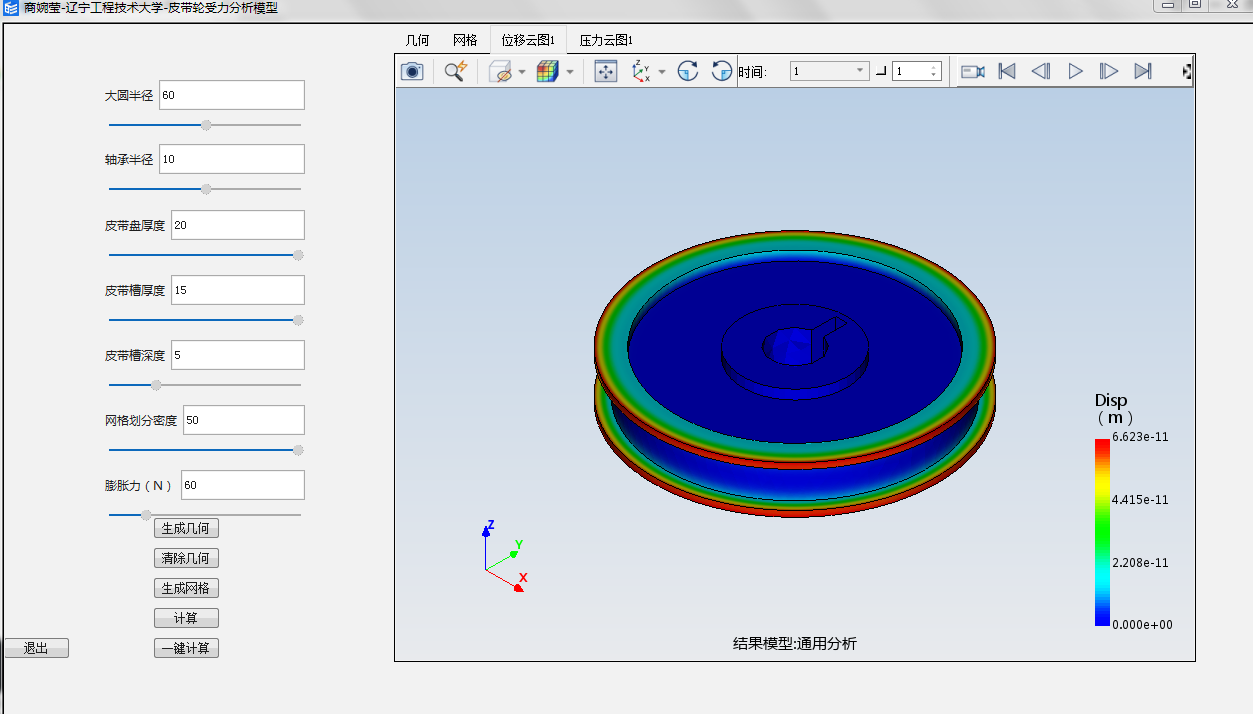Screen dimensions: 1253x714
Task: Open the 压力云图1 tab
Action: coord(606,40)
